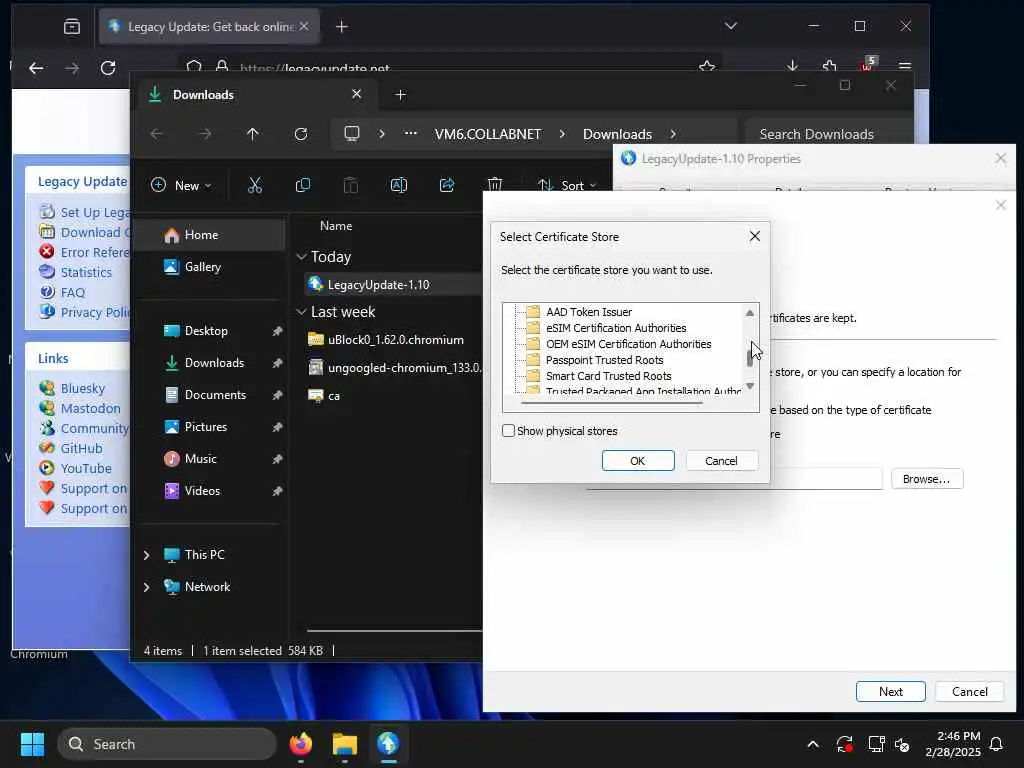Open FAQ link on Legacy Update page
This screenshot has height=768, width=1024.
click(72, 292)
